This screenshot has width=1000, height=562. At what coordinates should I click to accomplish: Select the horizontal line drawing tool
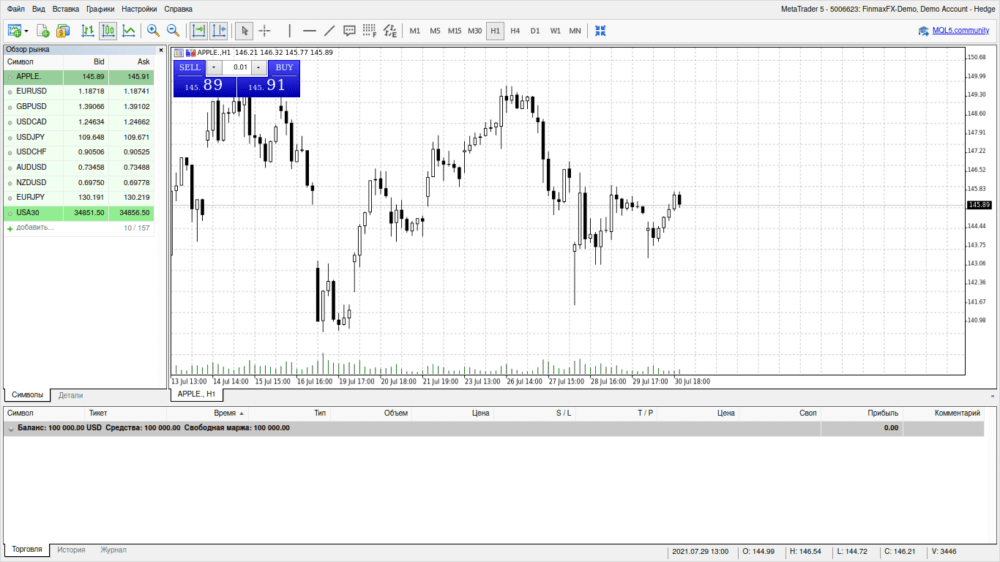point(309,31)
